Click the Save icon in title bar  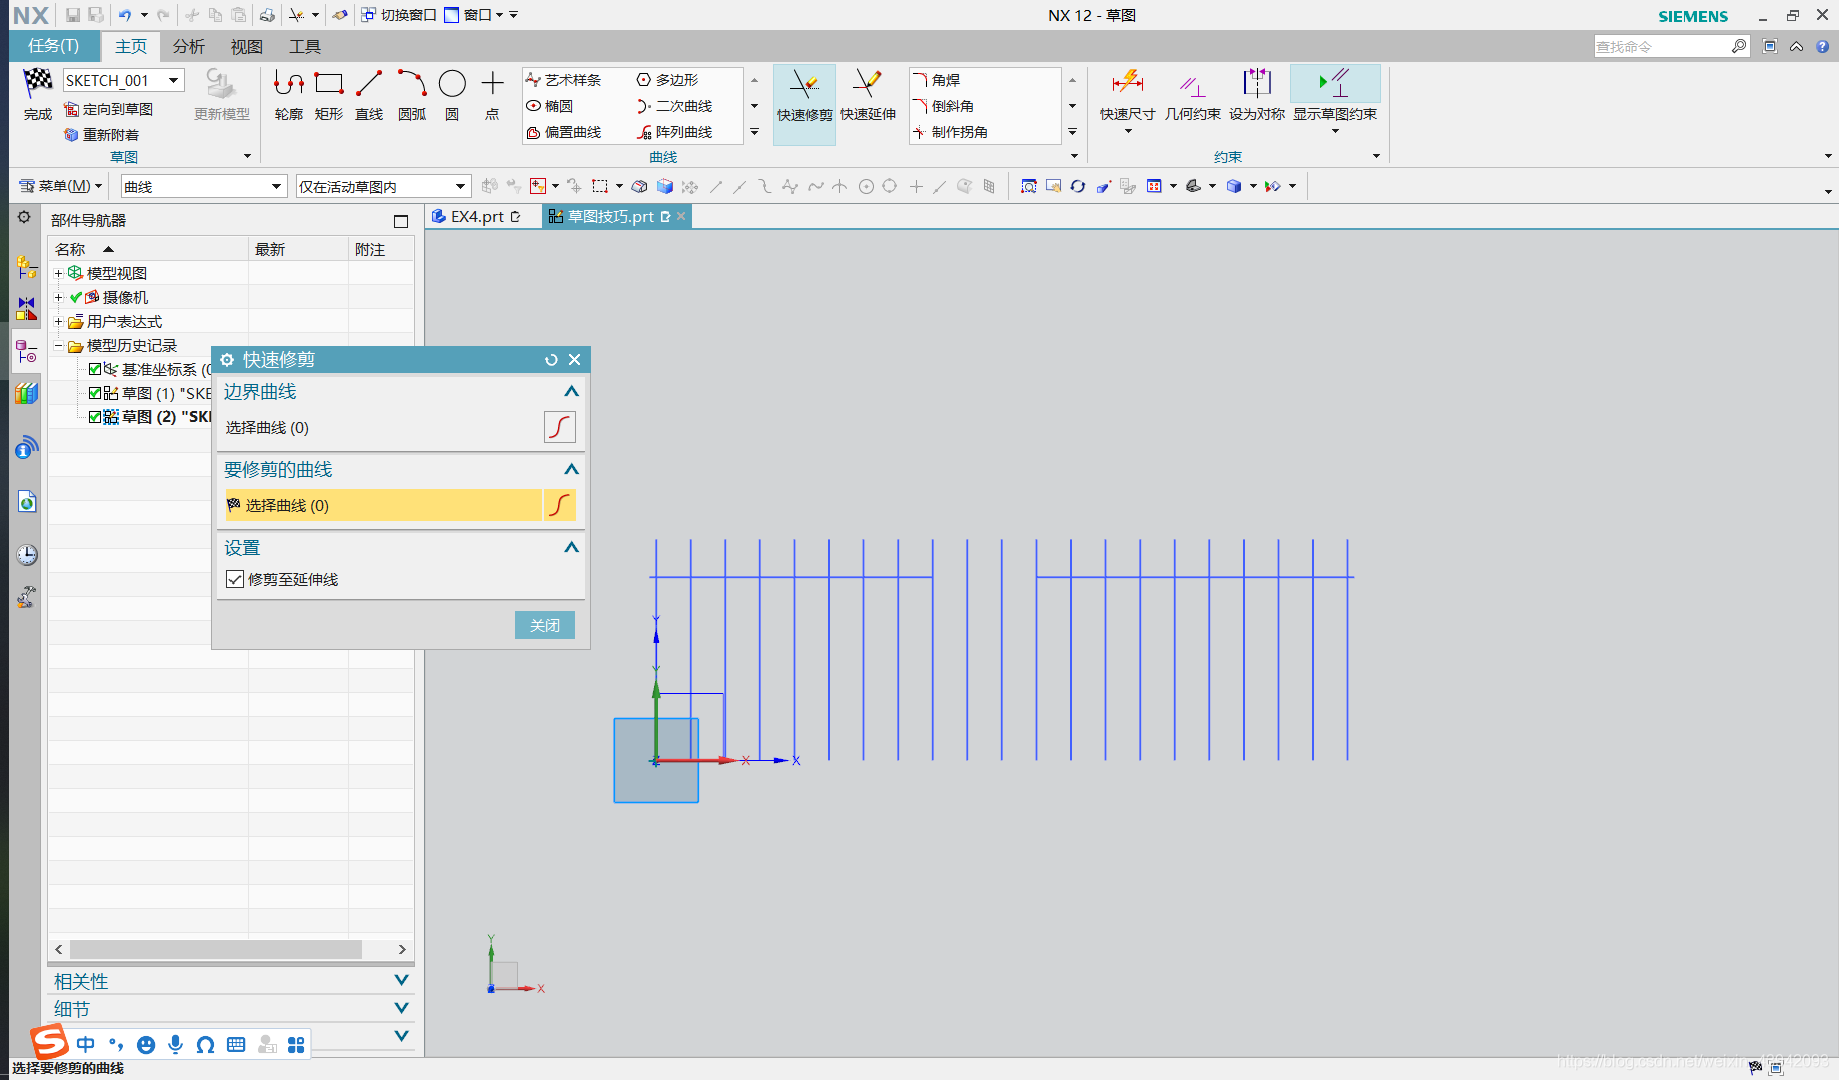pos(73,15)
